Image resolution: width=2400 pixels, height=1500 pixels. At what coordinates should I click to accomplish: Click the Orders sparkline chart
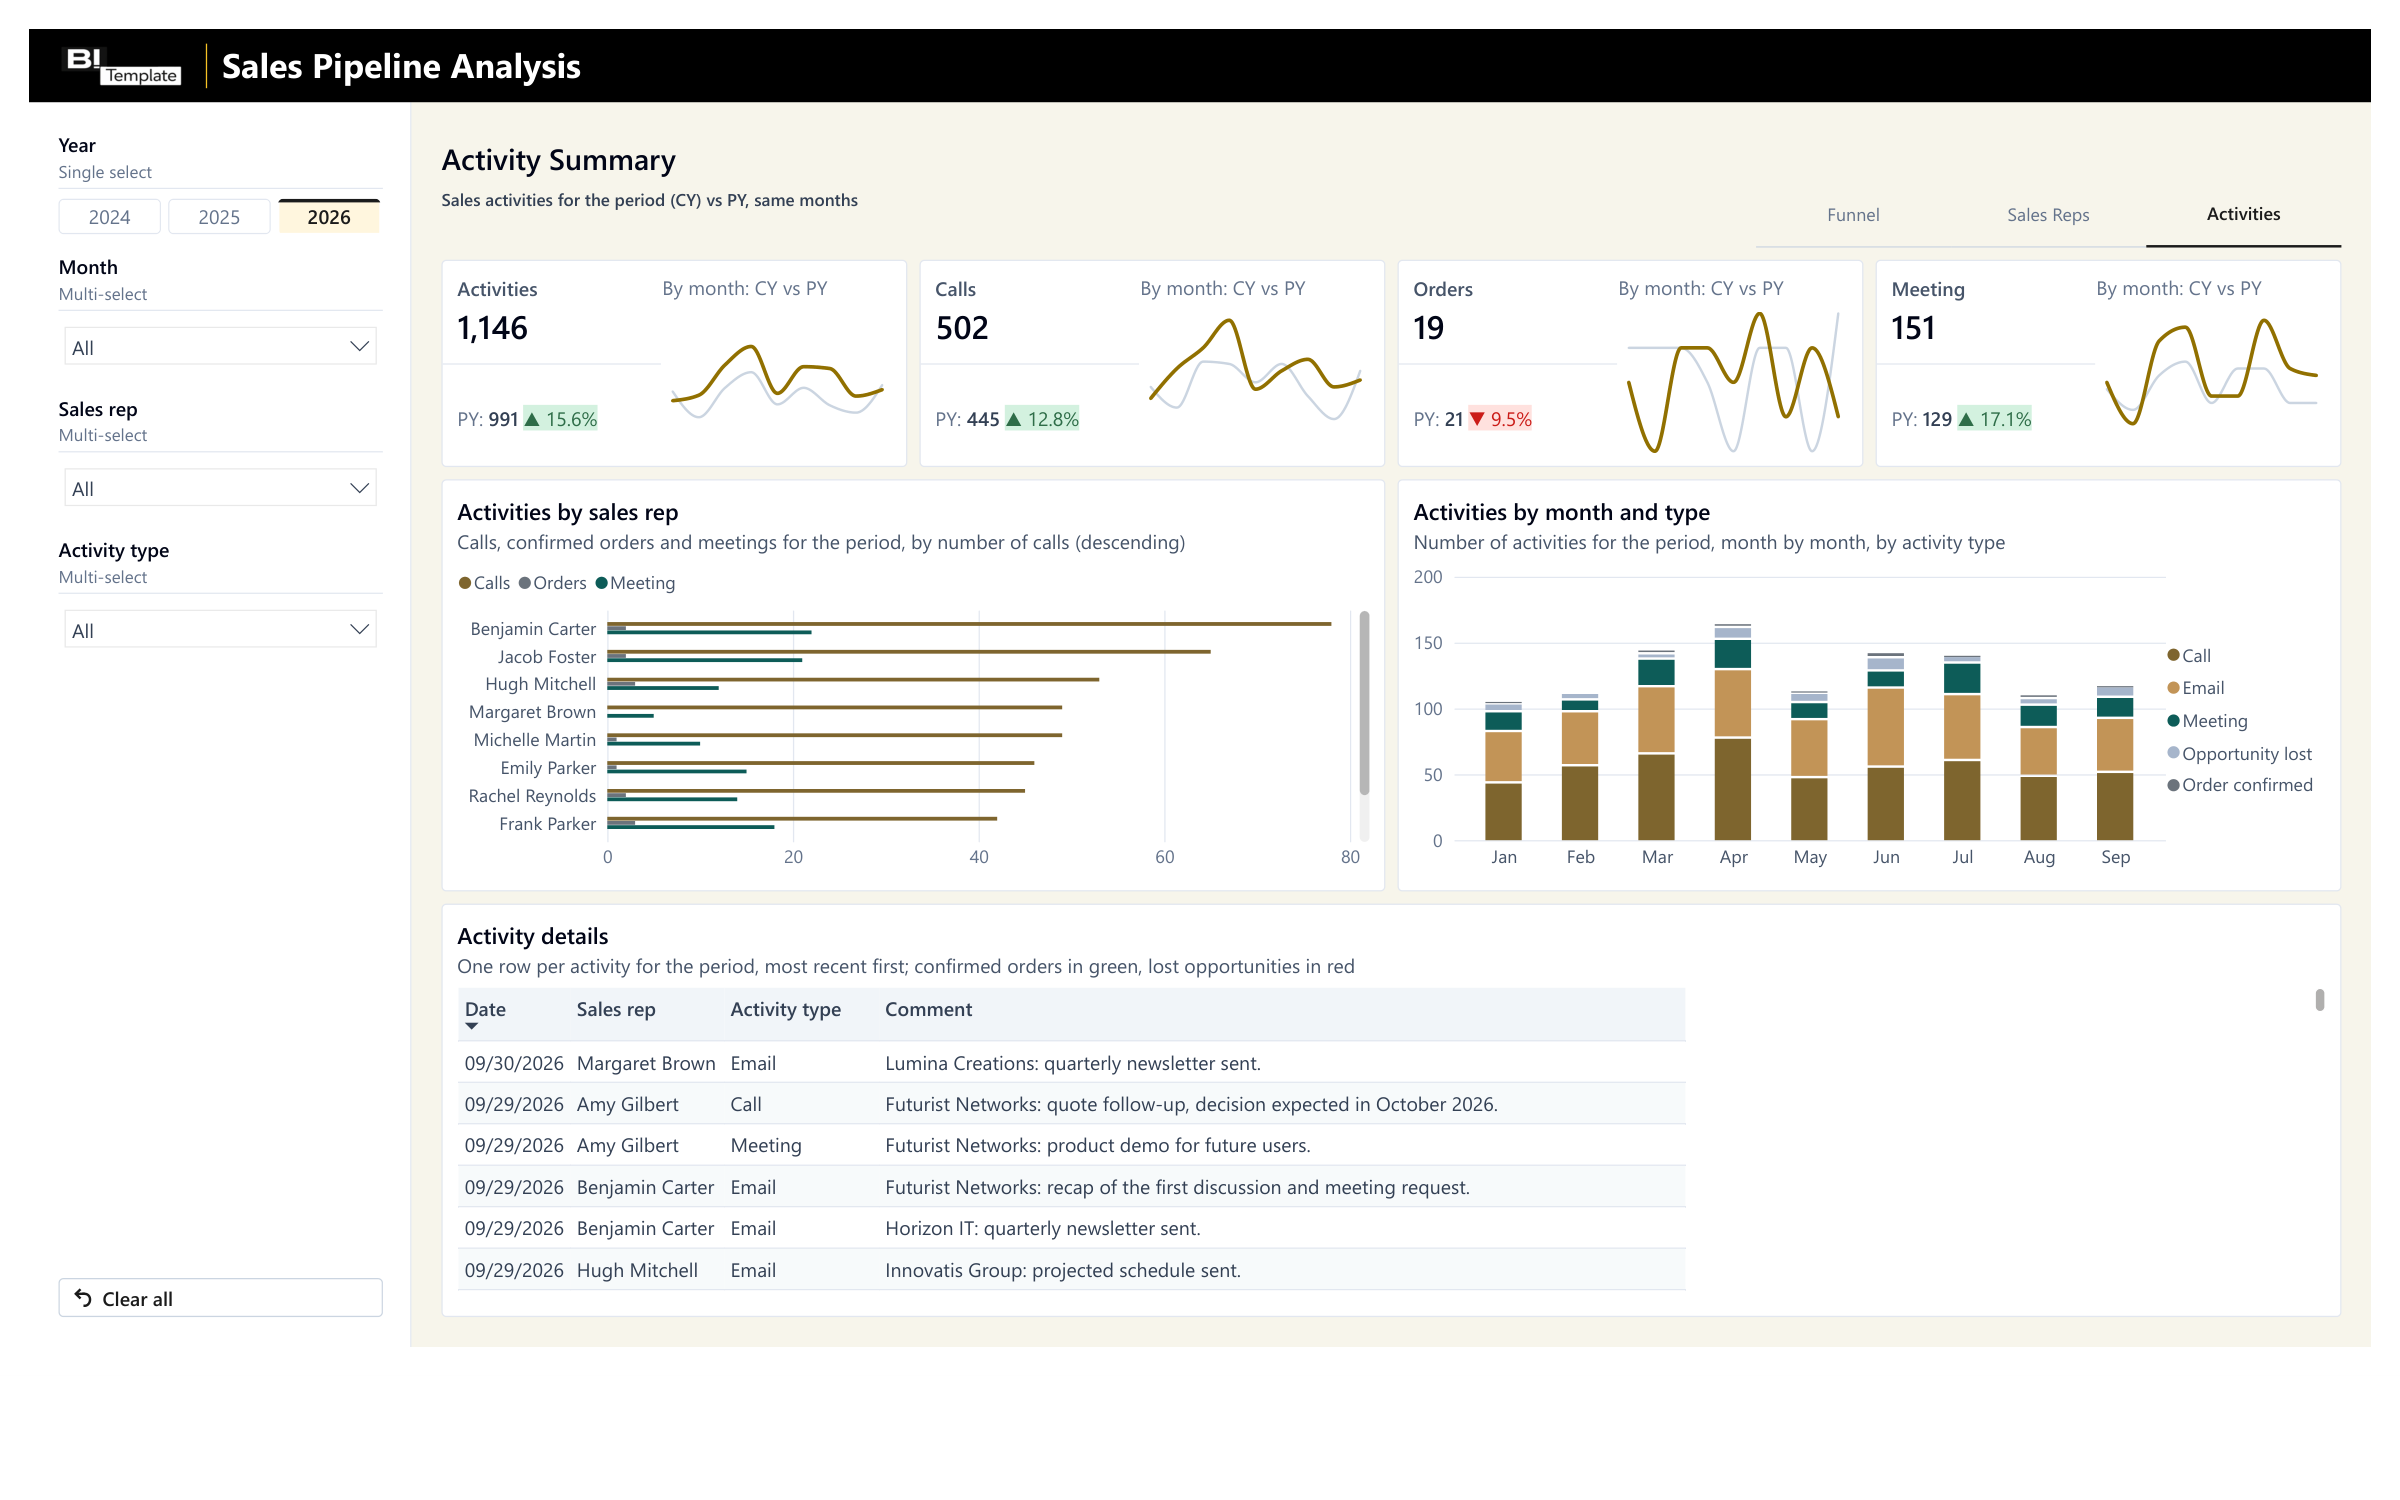1733,383
